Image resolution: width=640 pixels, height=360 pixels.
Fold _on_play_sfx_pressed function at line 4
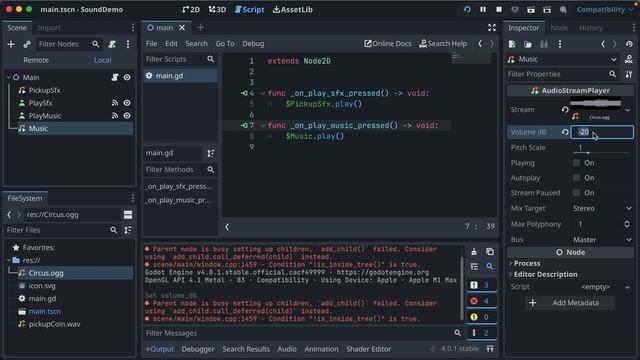tap(262, 93)
